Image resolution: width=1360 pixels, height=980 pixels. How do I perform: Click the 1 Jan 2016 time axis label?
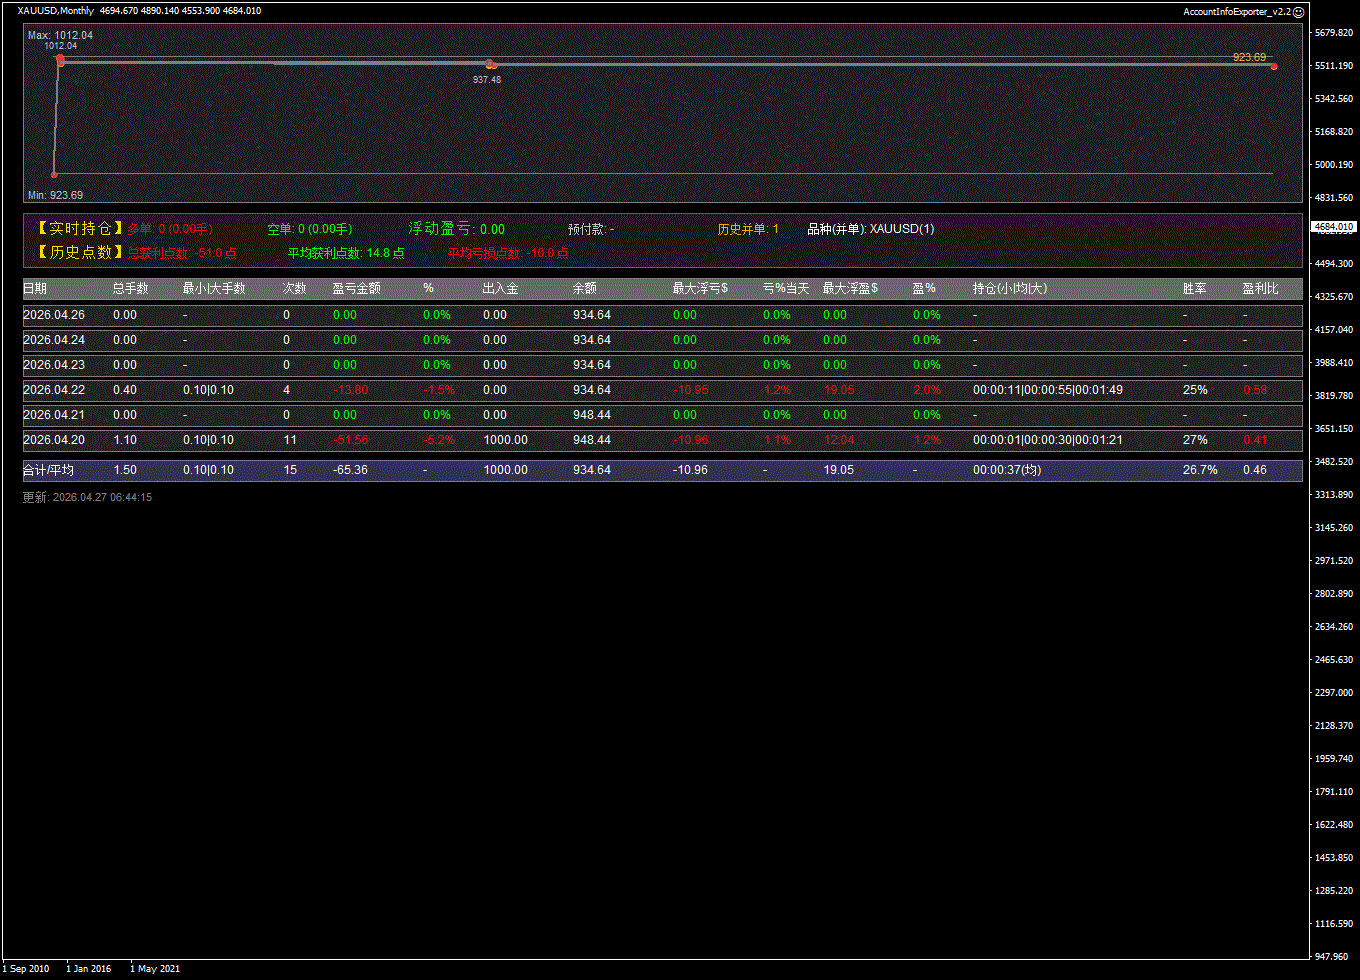88,968
